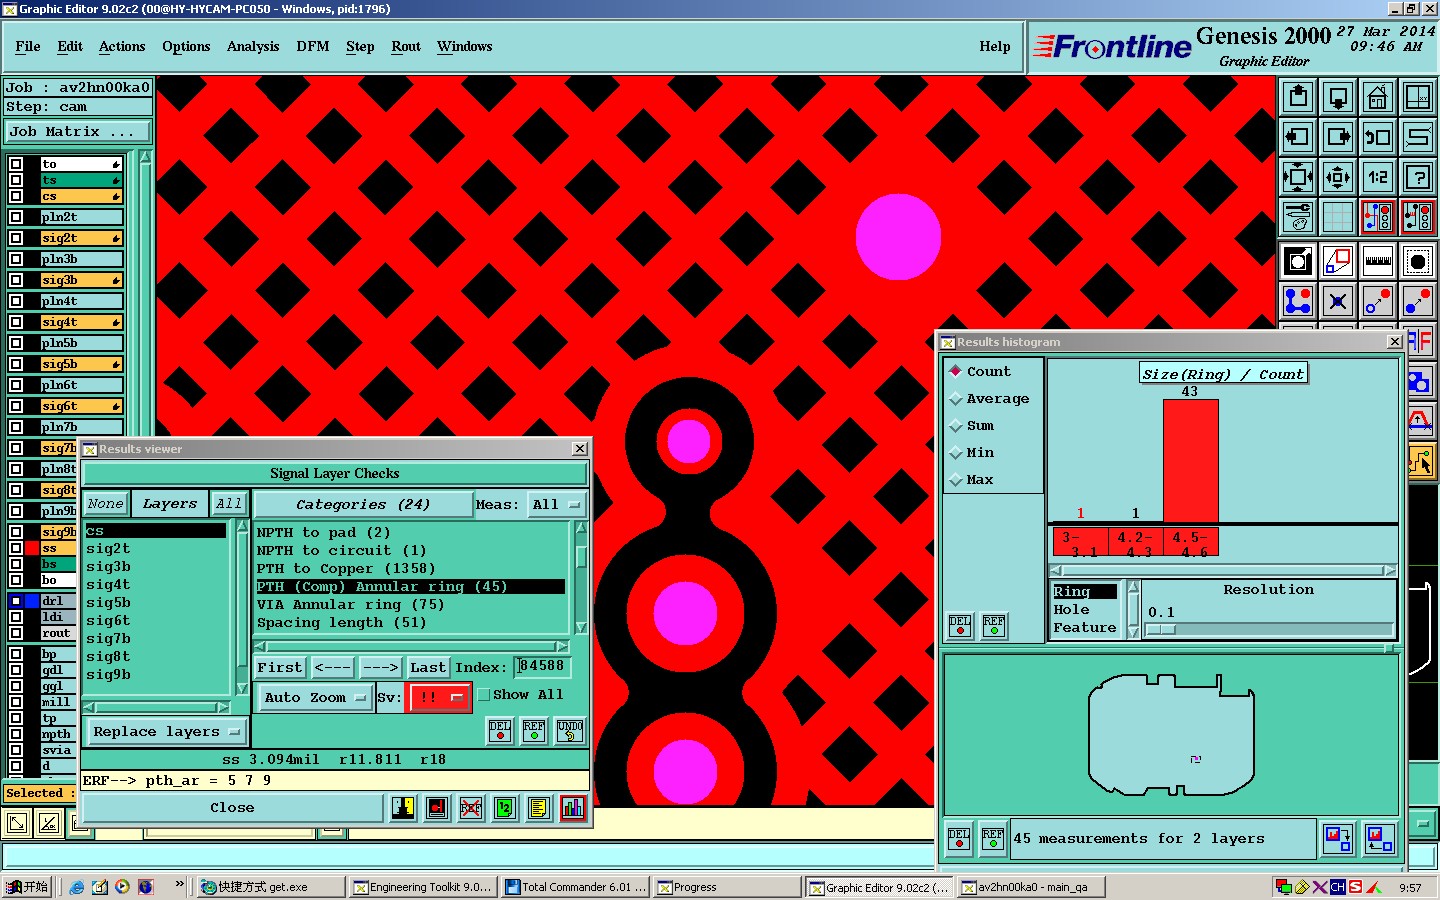Click the zoom in arrows icon
Screen dimensions: 1440x900
click(1298, 177)
